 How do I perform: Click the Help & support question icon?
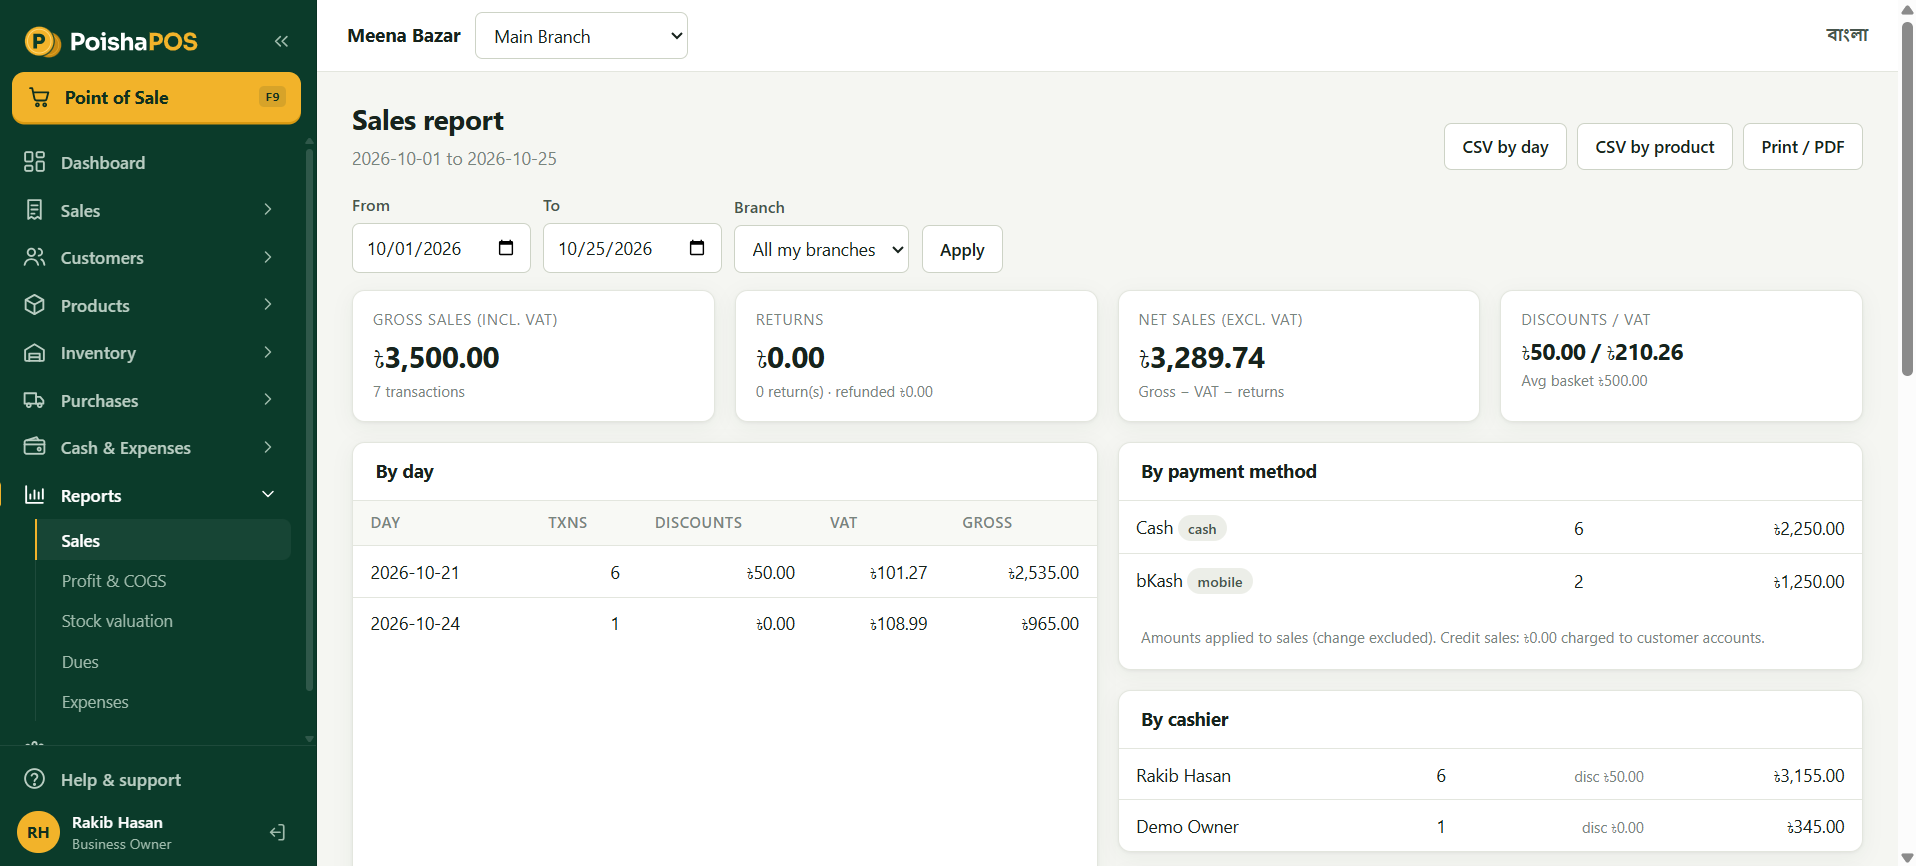pyautogui.click(x=35, y=779)
